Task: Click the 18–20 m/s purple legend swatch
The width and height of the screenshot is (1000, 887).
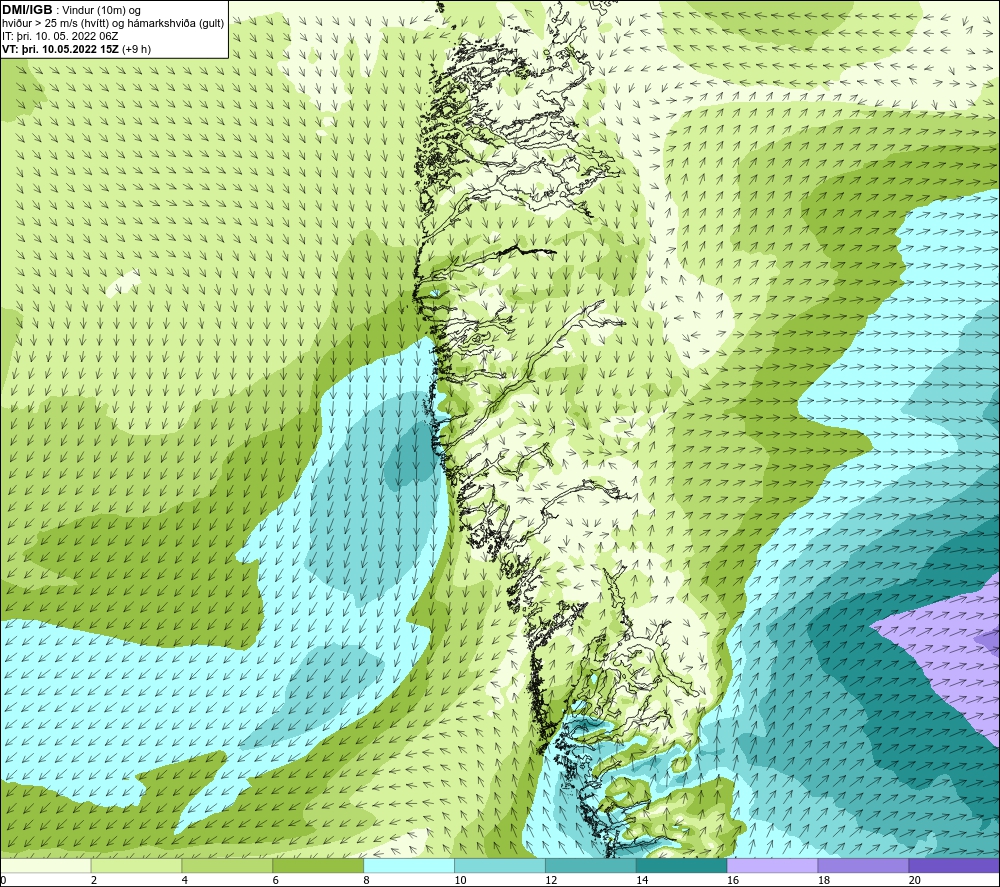Action: (863, 865)
